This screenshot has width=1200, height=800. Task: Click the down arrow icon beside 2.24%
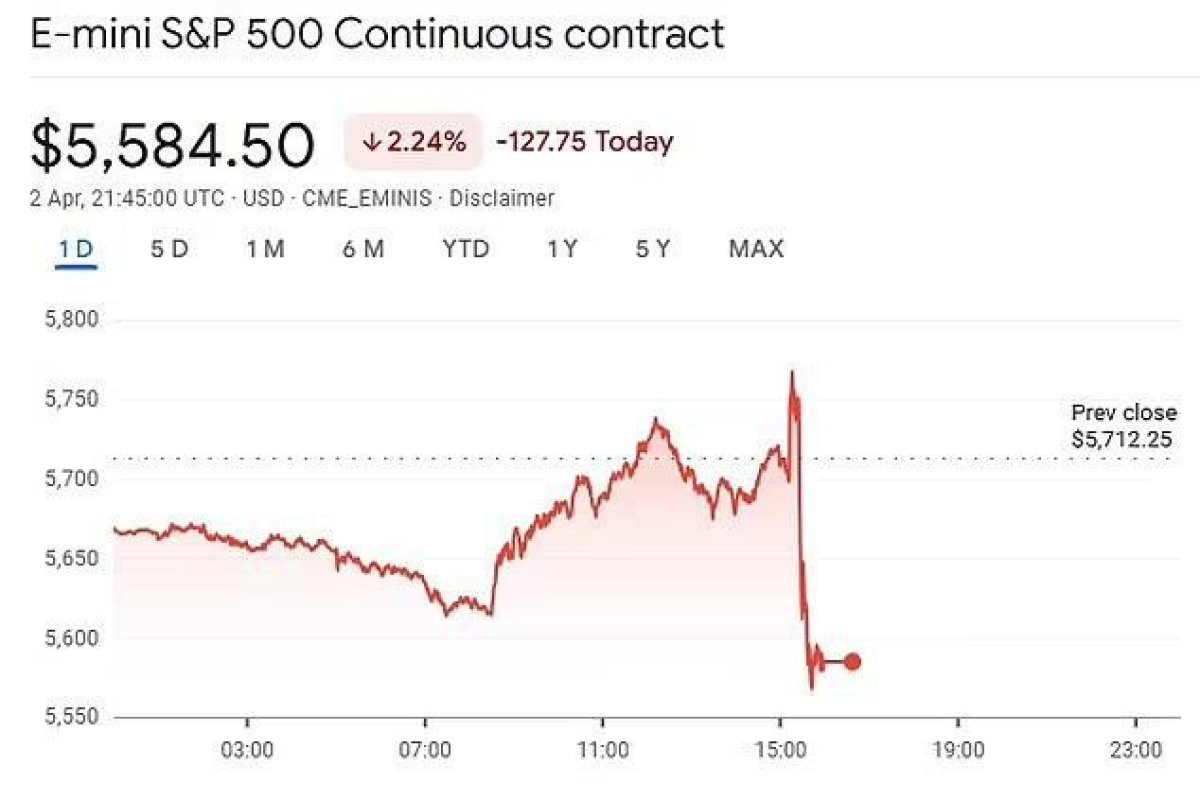372,142
